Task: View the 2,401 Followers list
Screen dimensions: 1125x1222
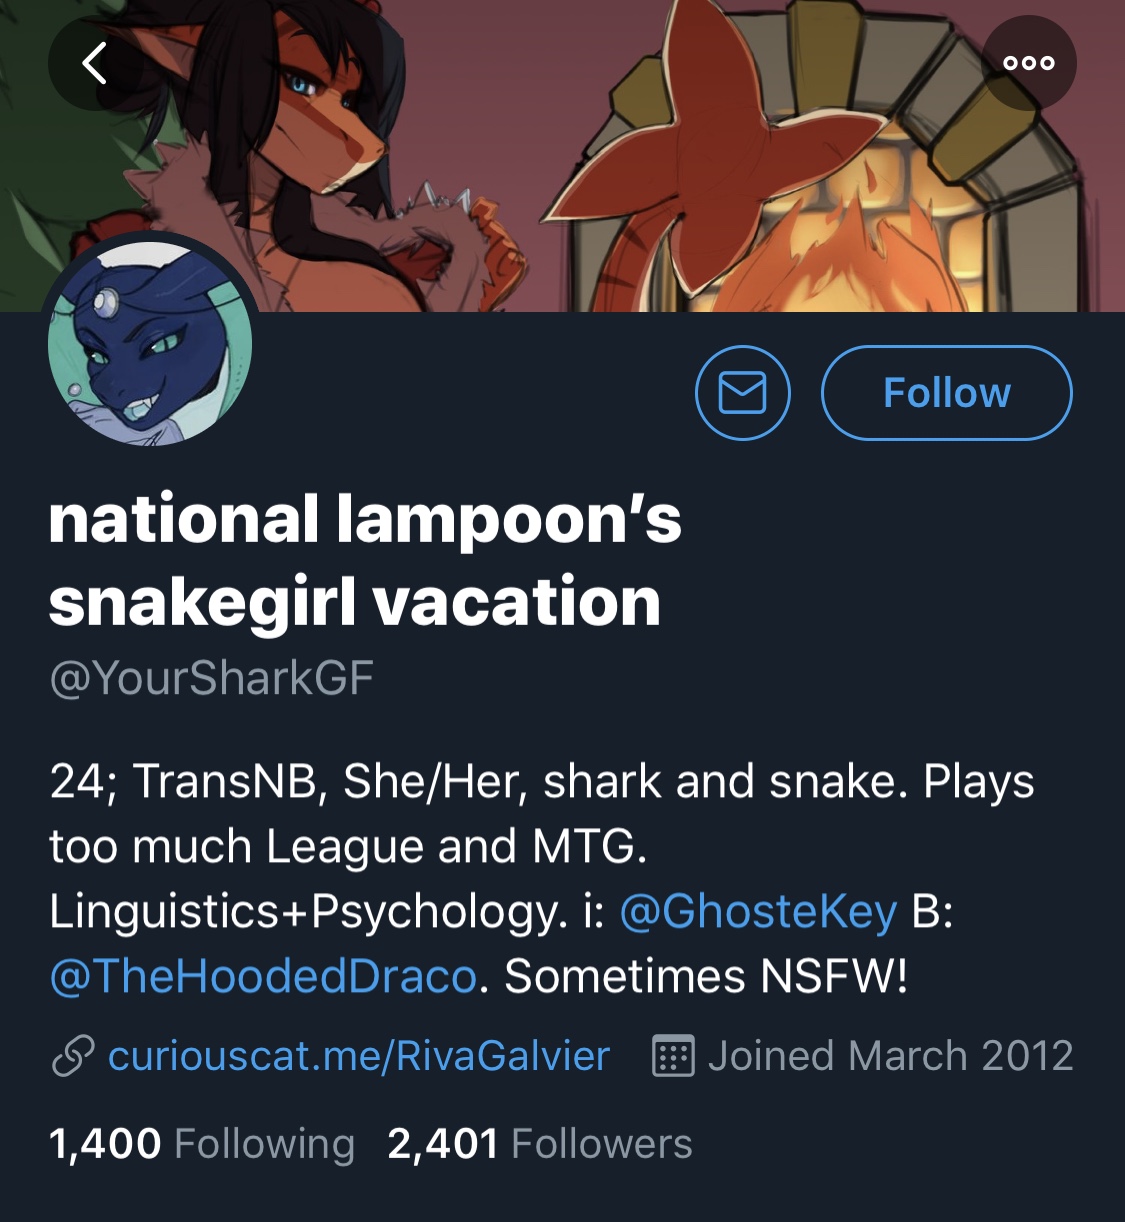Action: (540, 1144)
